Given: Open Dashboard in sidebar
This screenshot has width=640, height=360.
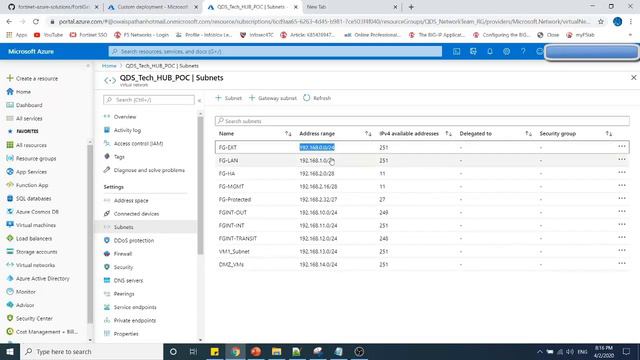Looking at the screenshot, I should point(24,105).
